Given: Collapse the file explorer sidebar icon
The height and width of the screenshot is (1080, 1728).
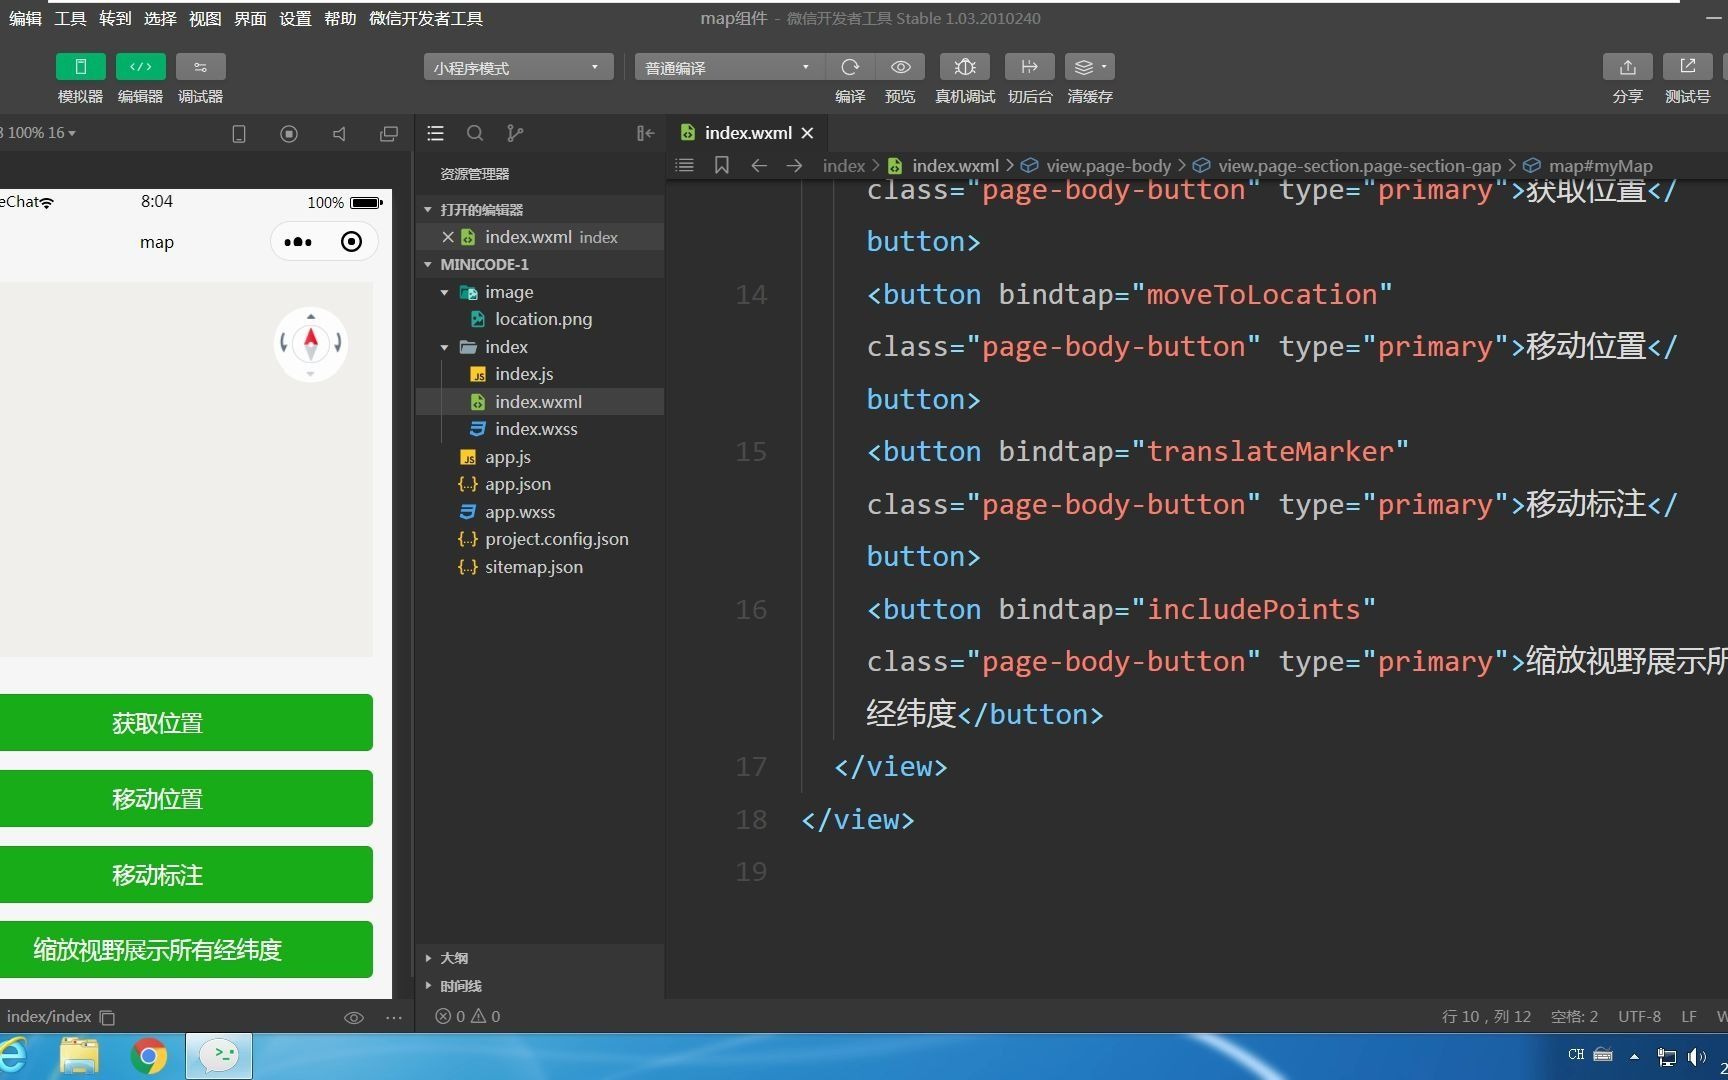Looking at the screenshot, I should coord(645,133).
